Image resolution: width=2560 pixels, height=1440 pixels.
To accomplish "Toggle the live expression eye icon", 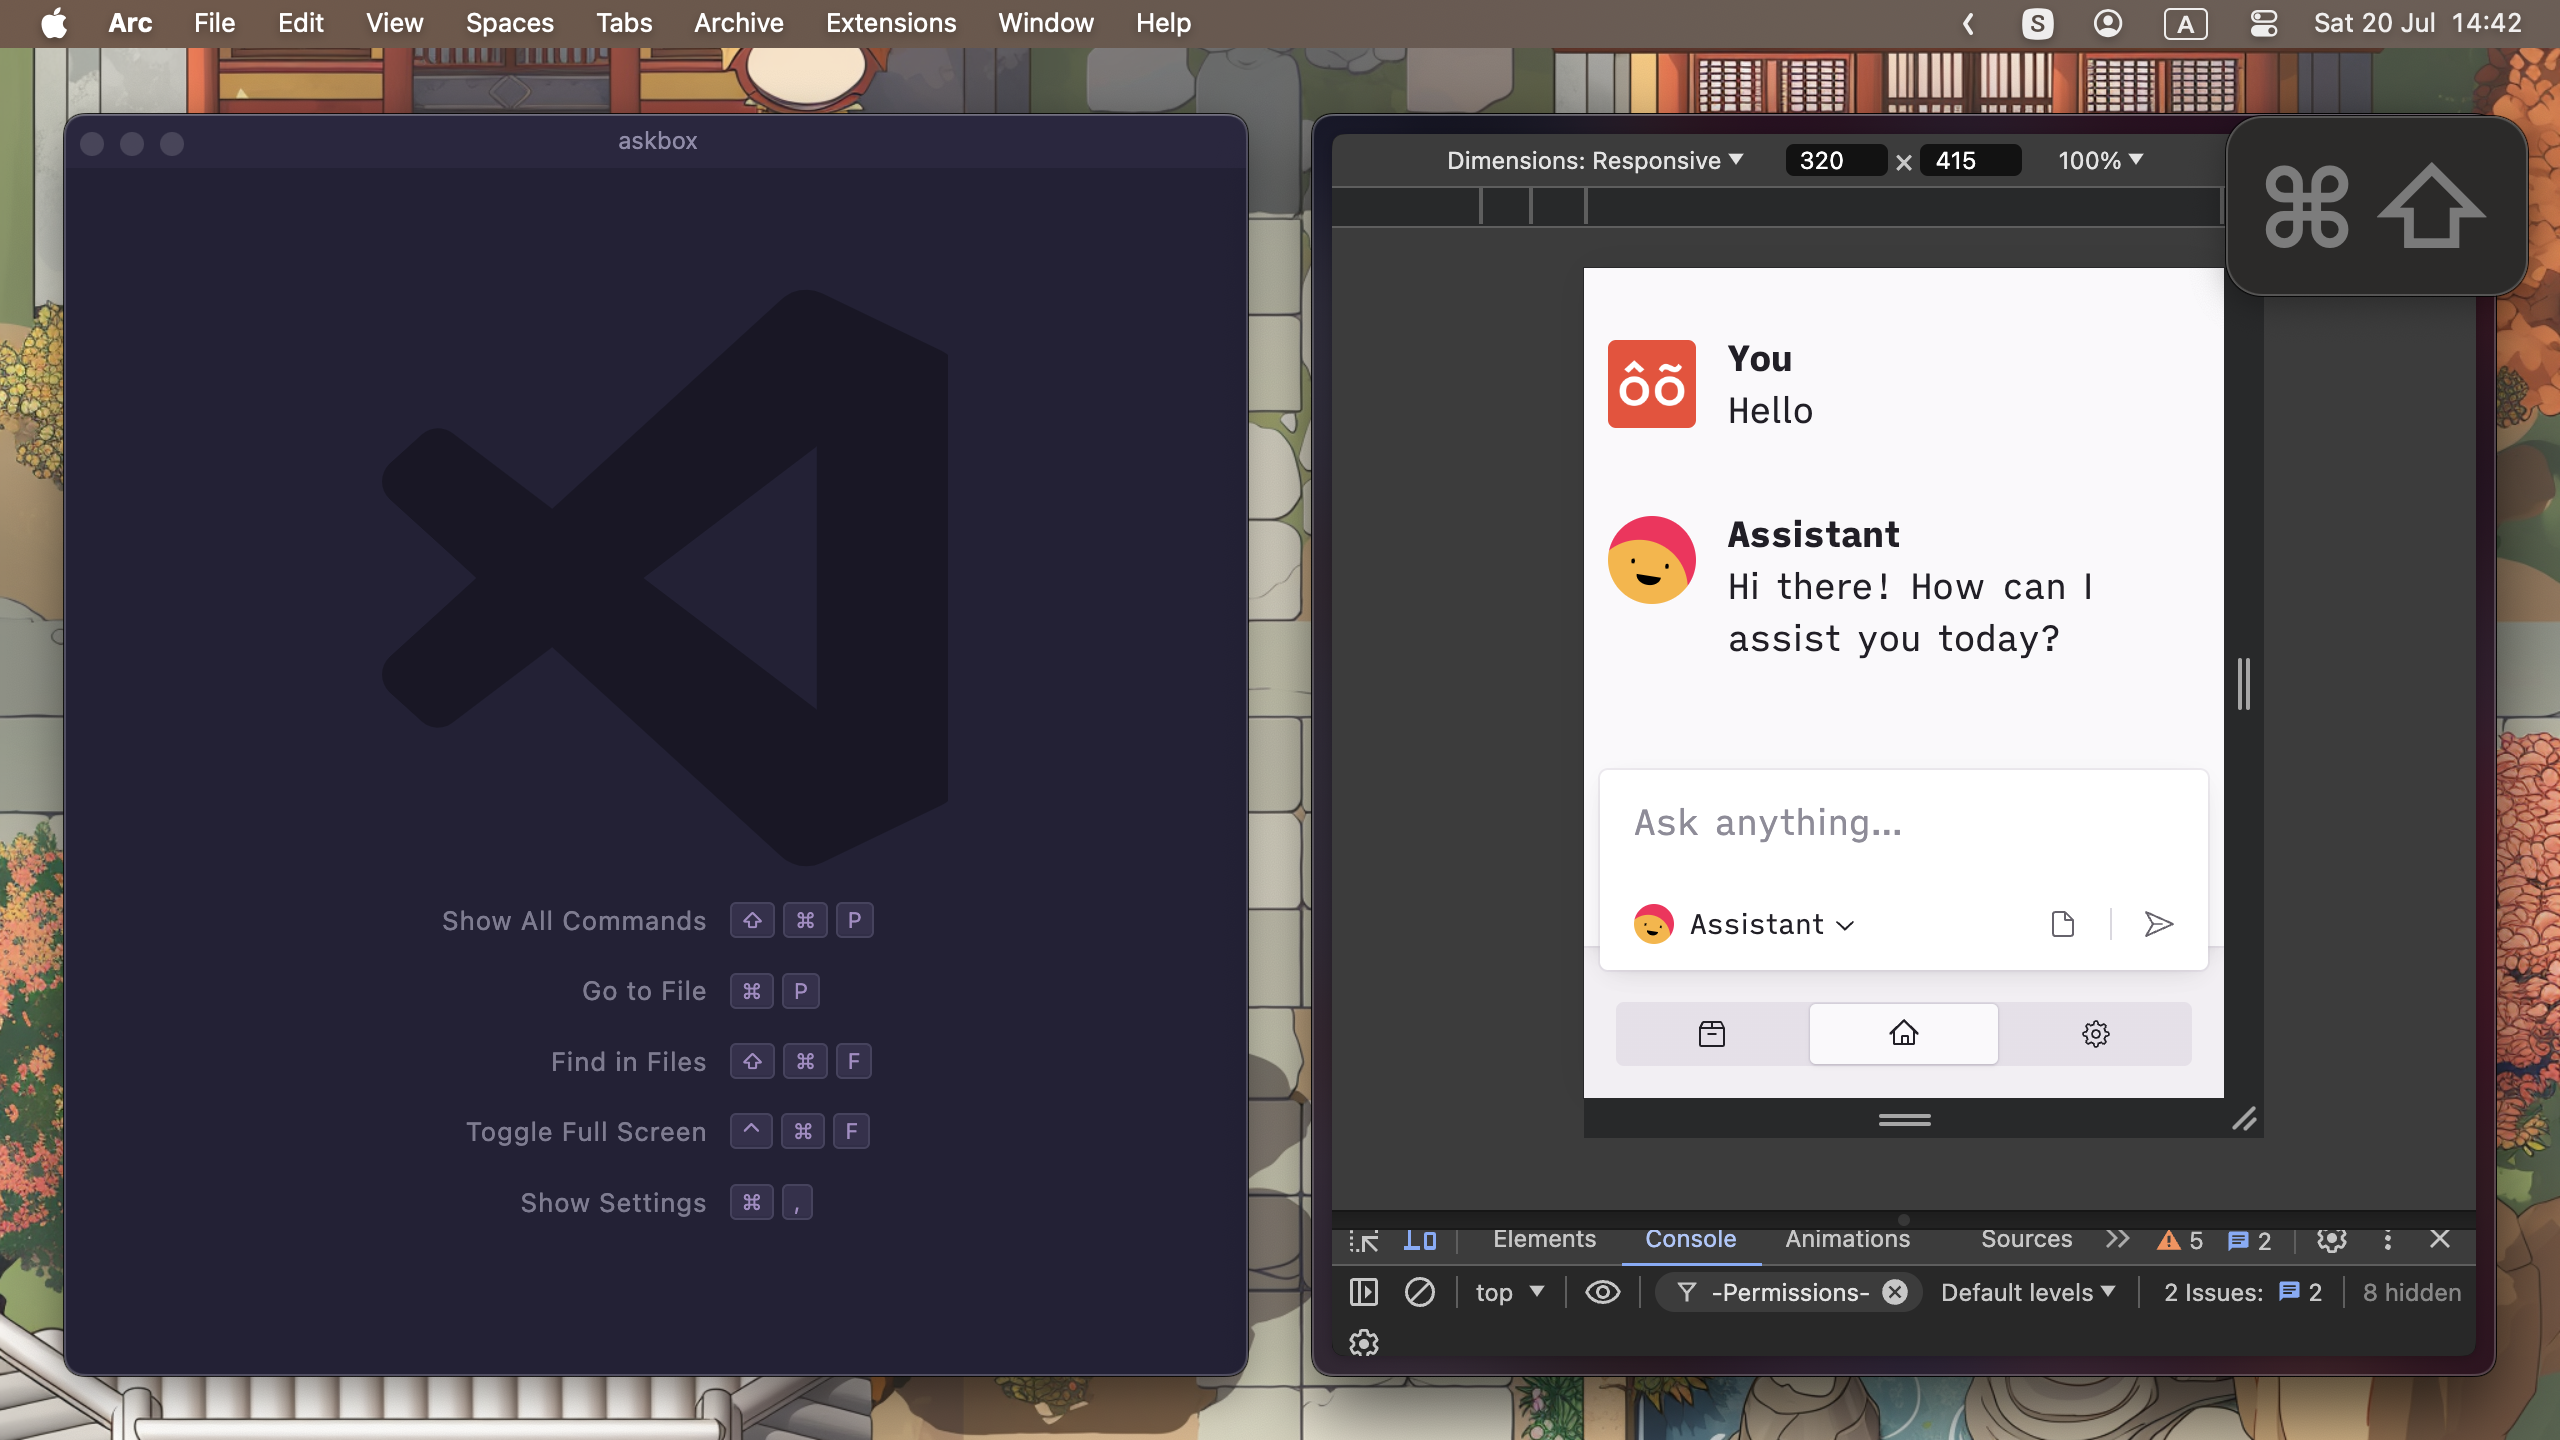I will point(1603,1292).
